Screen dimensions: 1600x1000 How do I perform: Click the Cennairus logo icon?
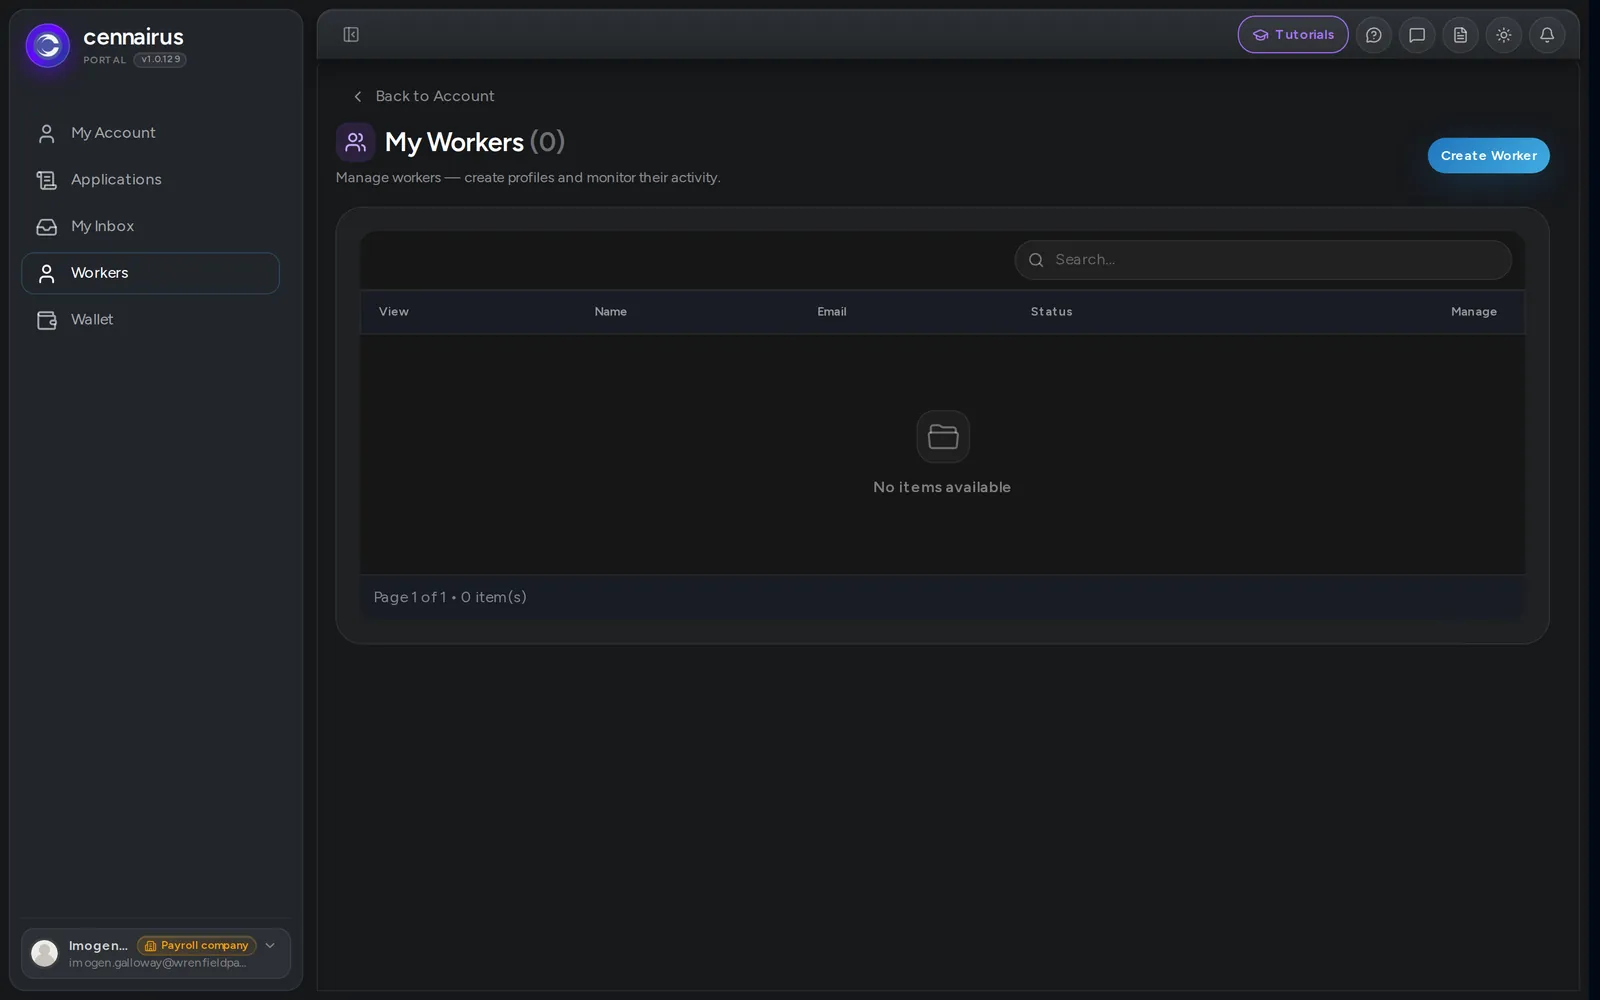pyautogui.click(x=47, y=46)
